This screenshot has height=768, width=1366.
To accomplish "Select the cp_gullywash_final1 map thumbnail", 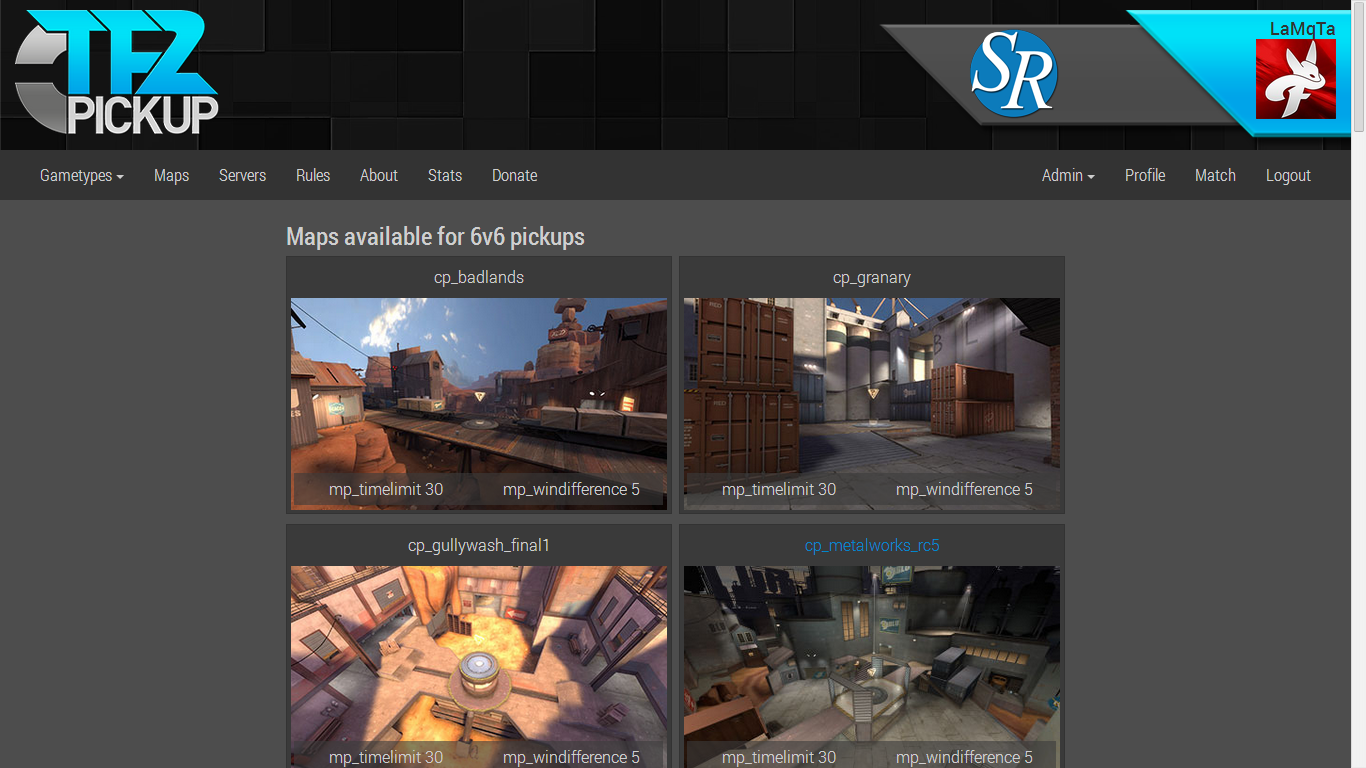I will [x=479, y=667].
